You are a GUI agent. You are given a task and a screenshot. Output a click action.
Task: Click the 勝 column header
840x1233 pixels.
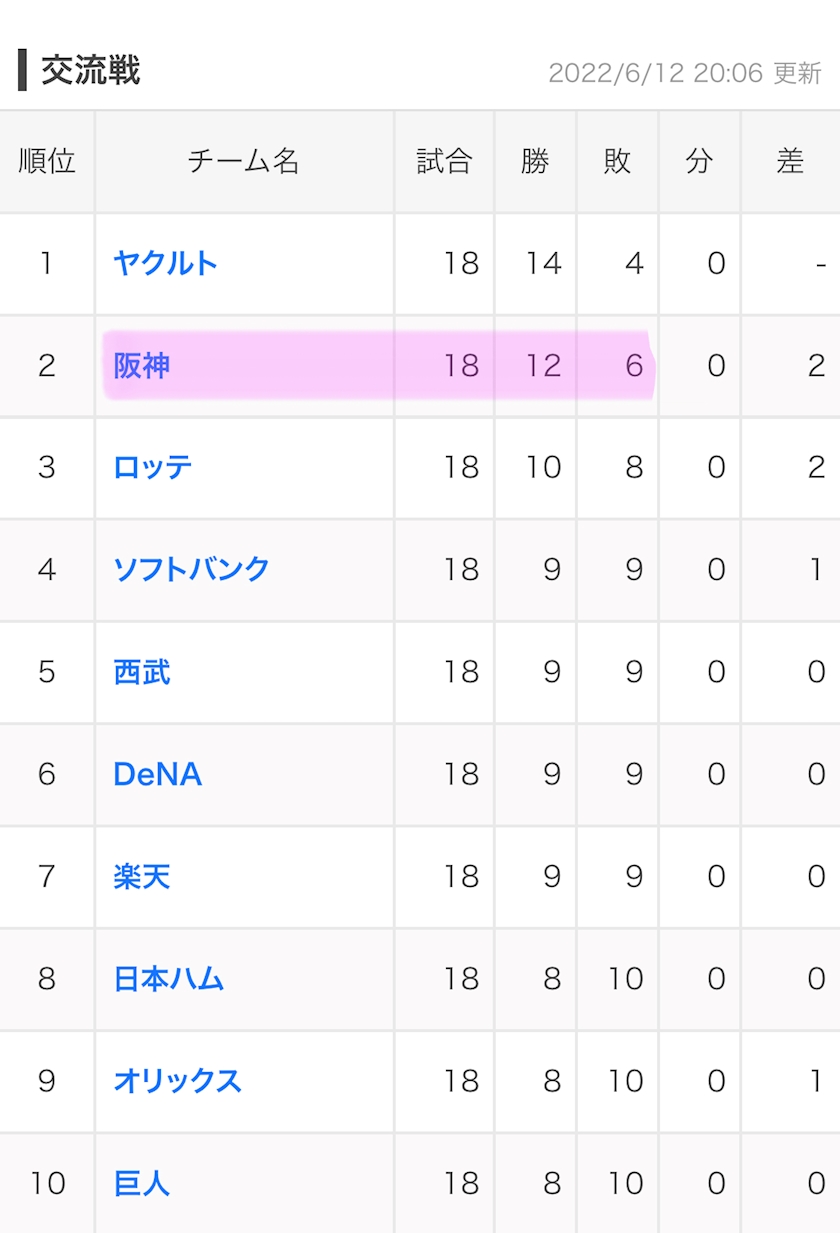point(535,161)
